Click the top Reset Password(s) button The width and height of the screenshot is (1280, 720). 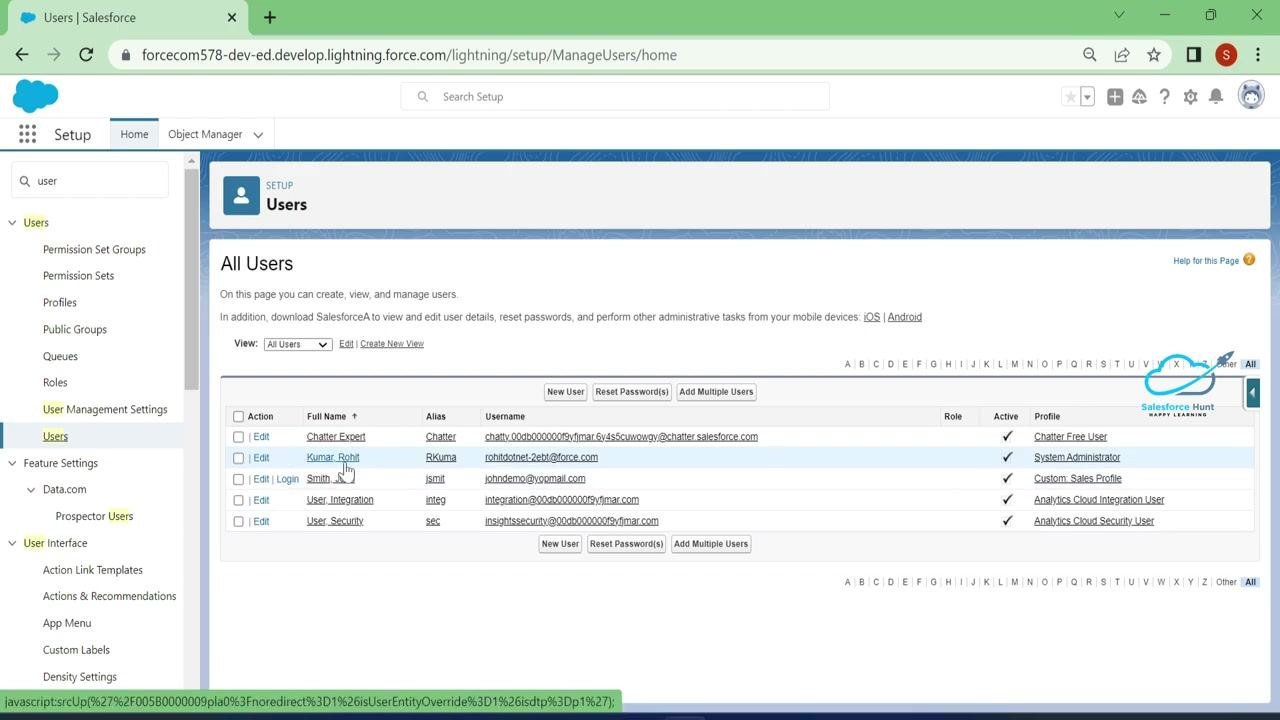click(632, 392)
